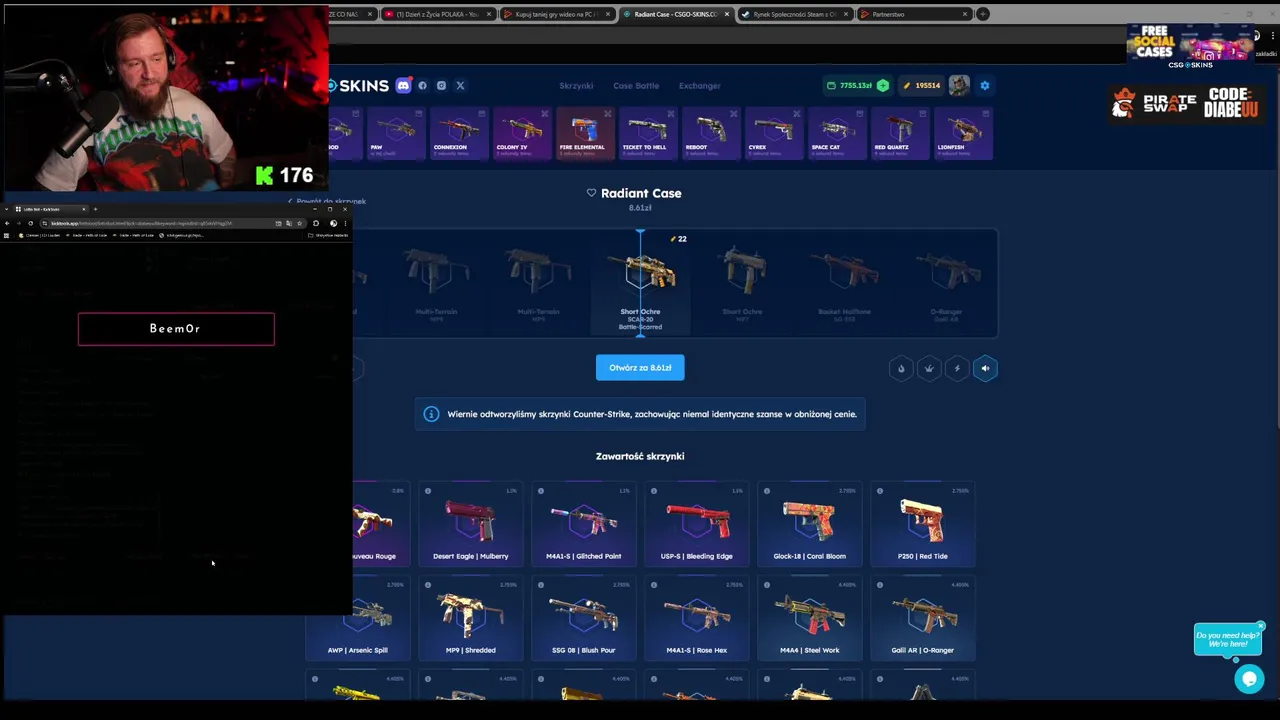Open the Pirate Swap banner

point(1185,103)
